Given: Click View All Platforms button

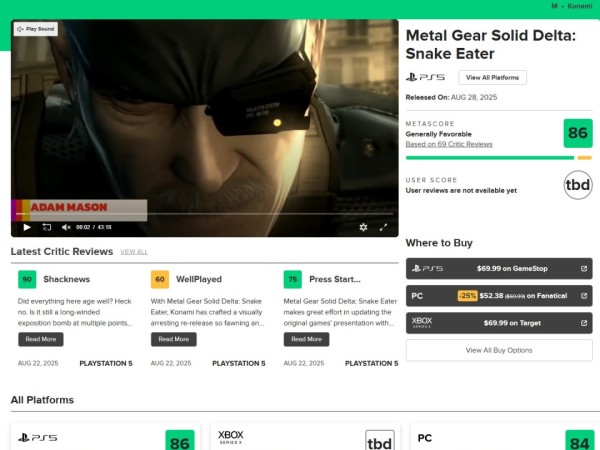Looking at the screenshot, I should 492,78.
